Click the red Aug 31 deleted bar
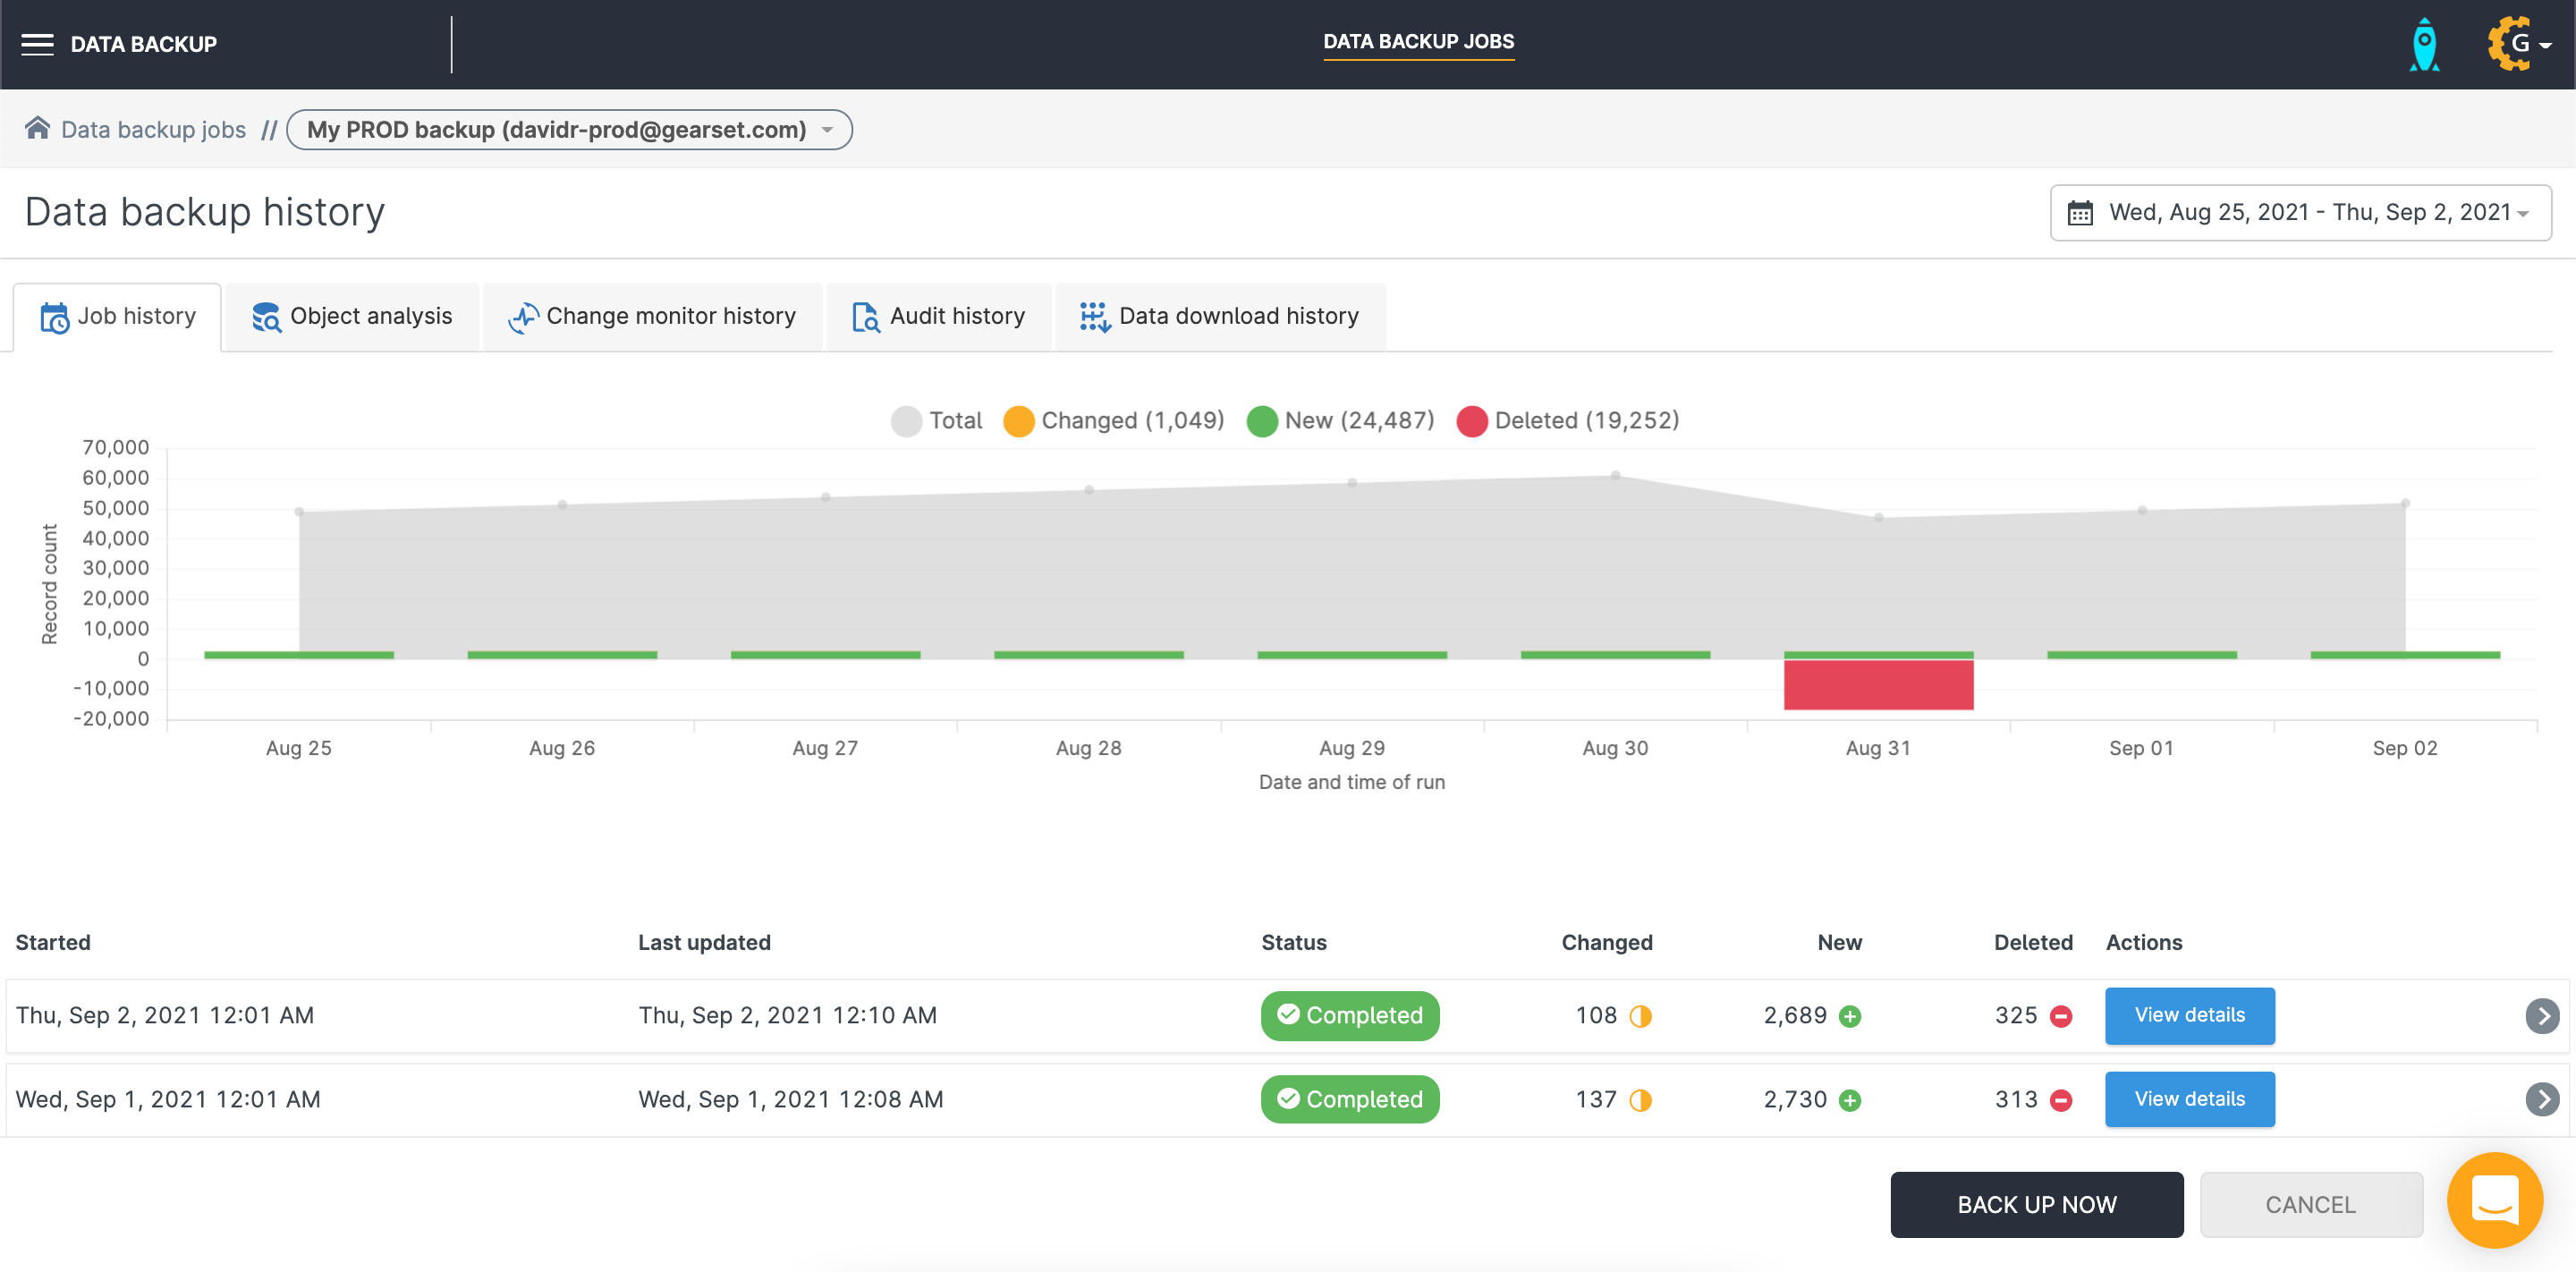Image resolution: width=2576 pixels, height=1272 pixels. coord(1878,685)
